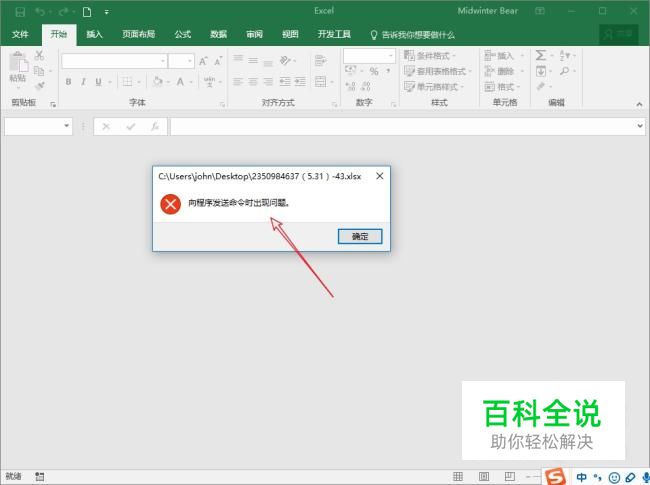Switch to the 视图 ribbon tab

[290, 34]
